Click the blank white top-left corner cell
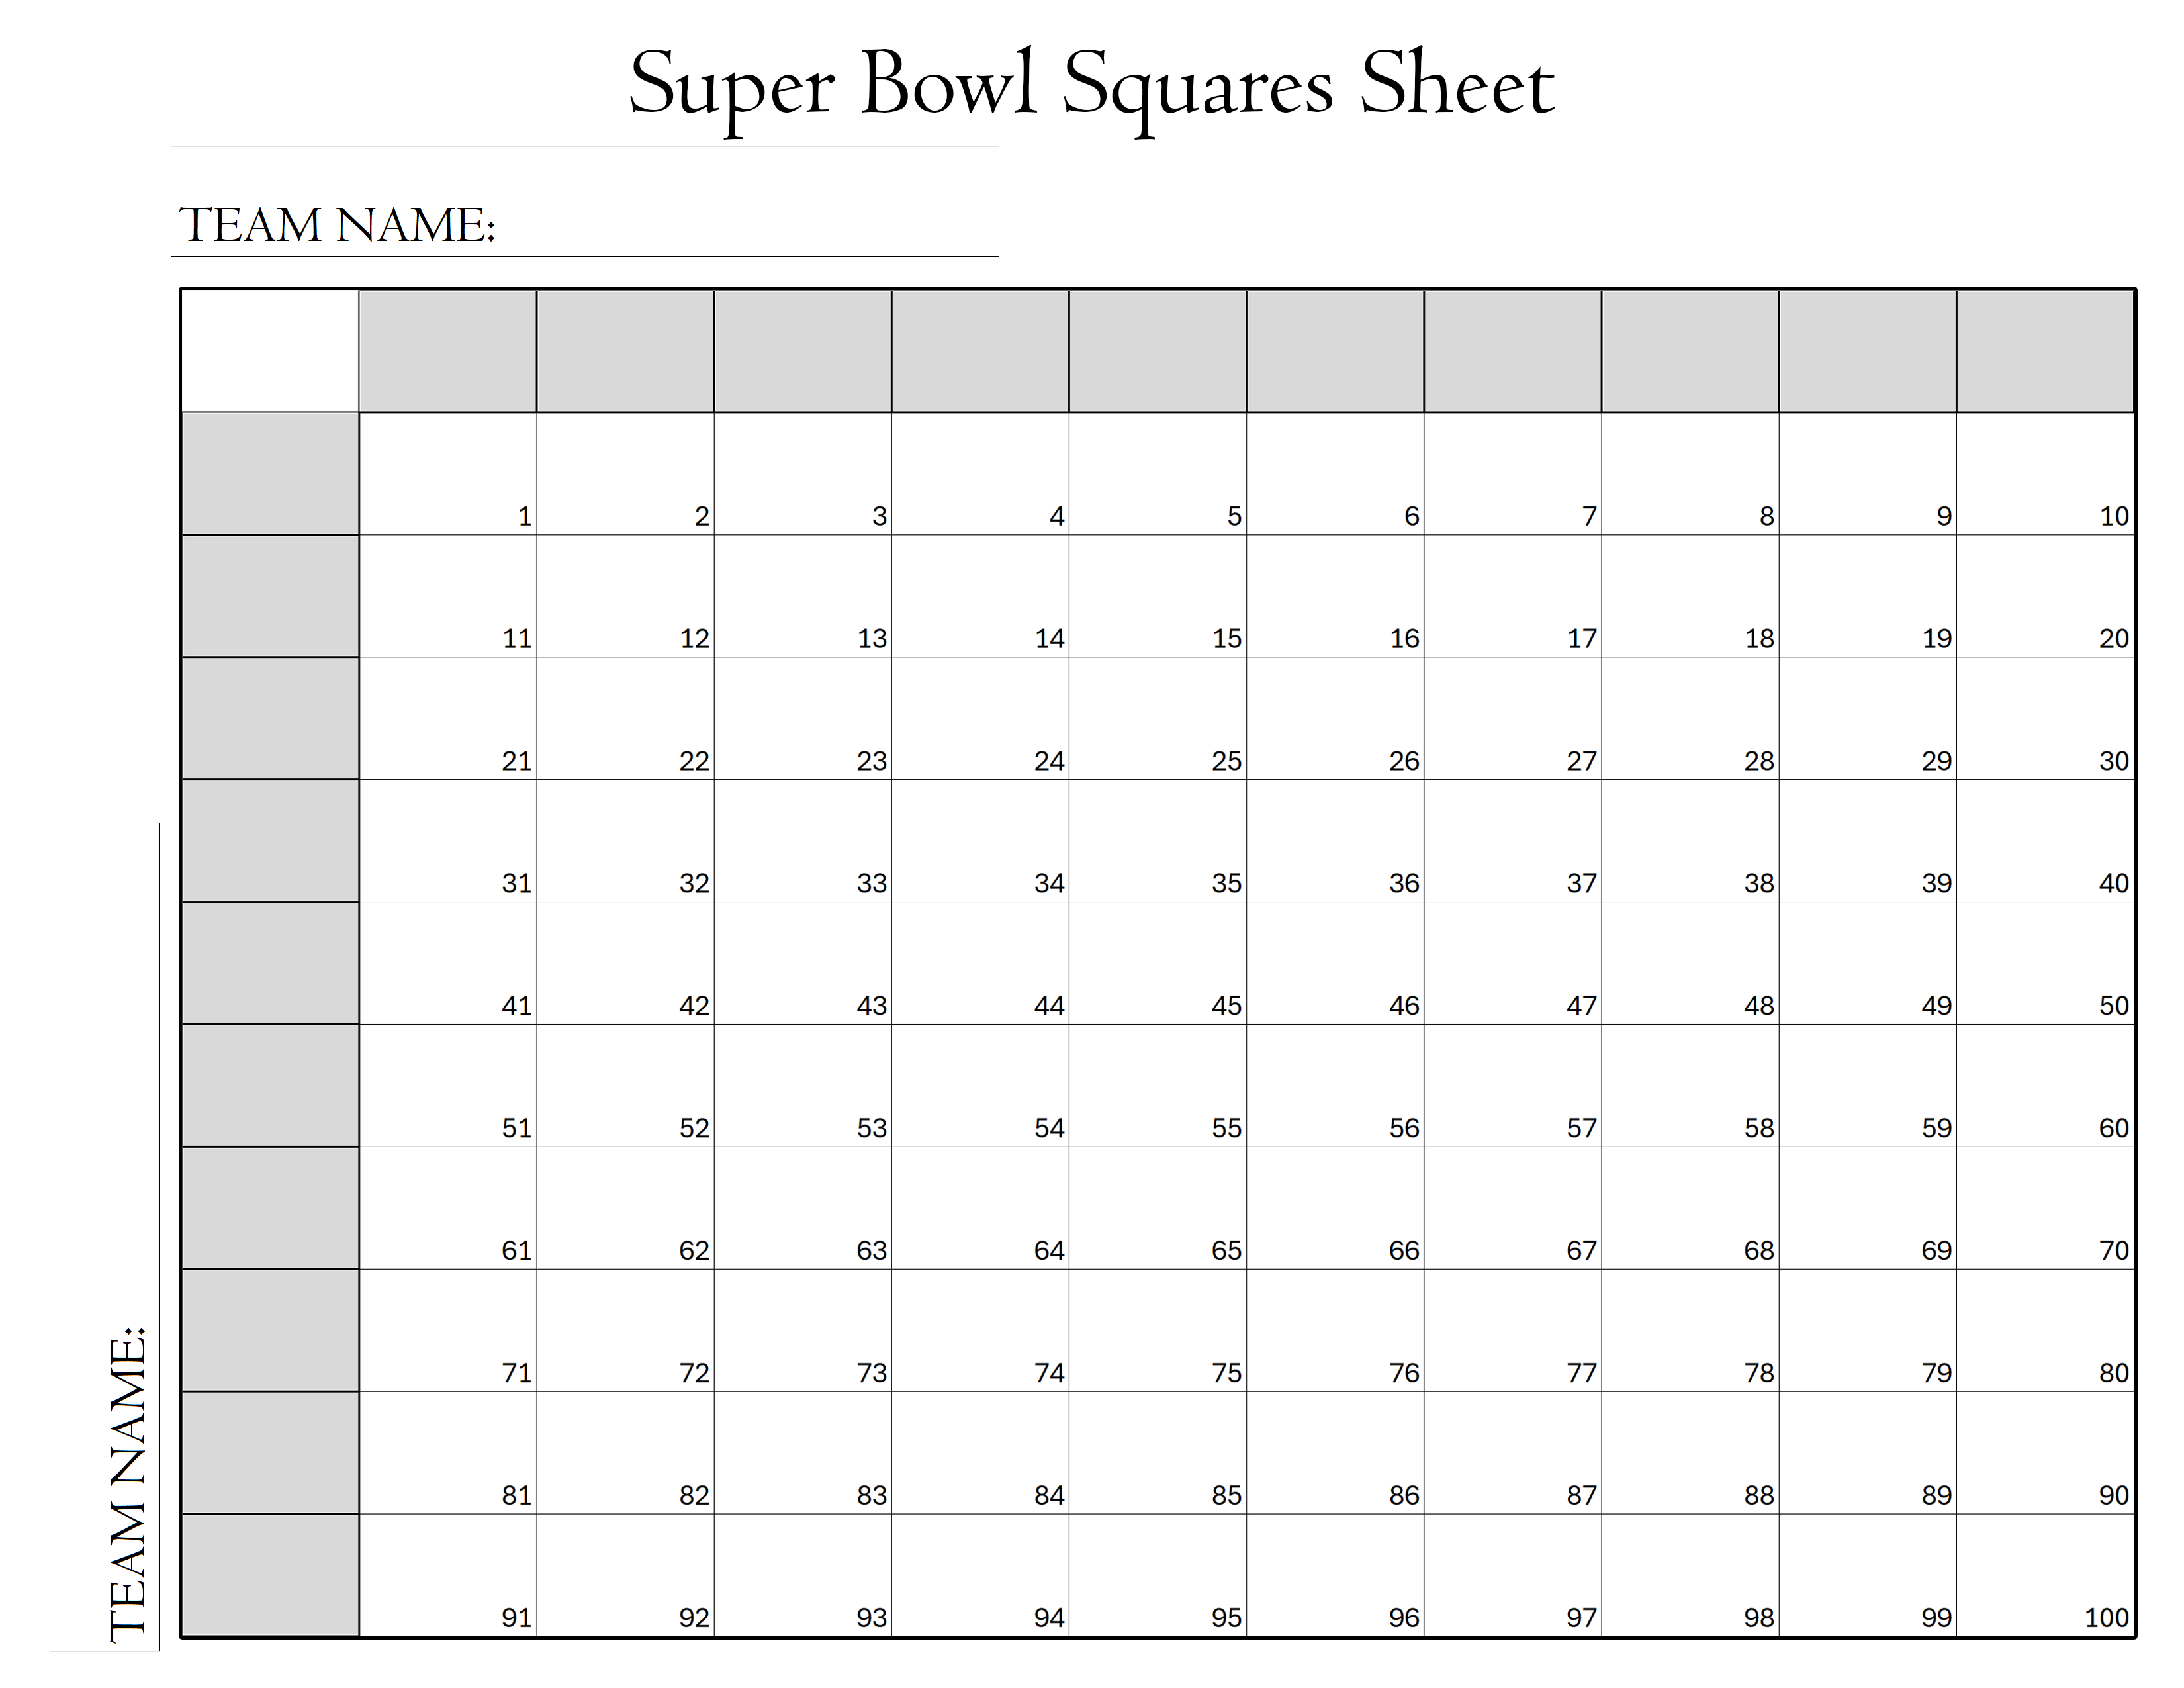Viewport: 2184px width, 1688px height. (270, 350)
